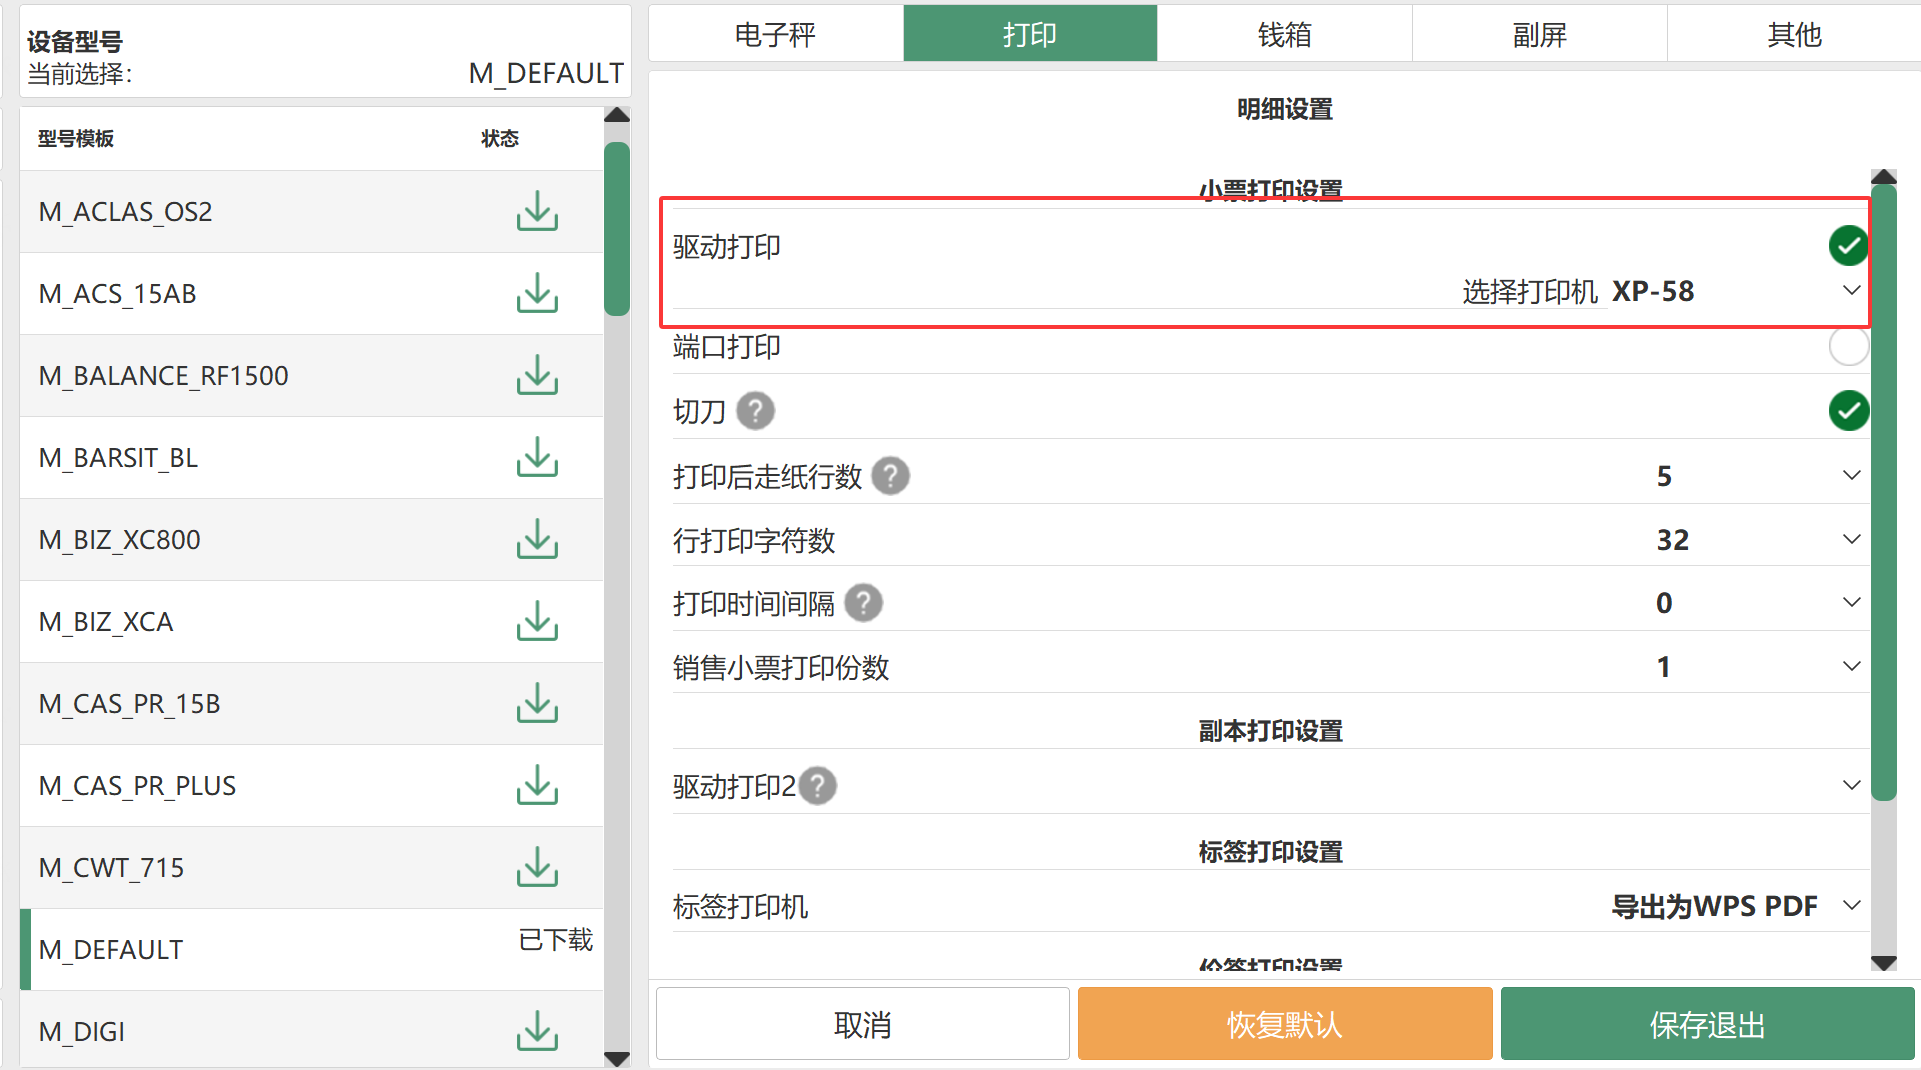Toggle the 切刀 cutter checkbox
The width and height of the screenshot is (1921, 1070).
coord(1848,411)
